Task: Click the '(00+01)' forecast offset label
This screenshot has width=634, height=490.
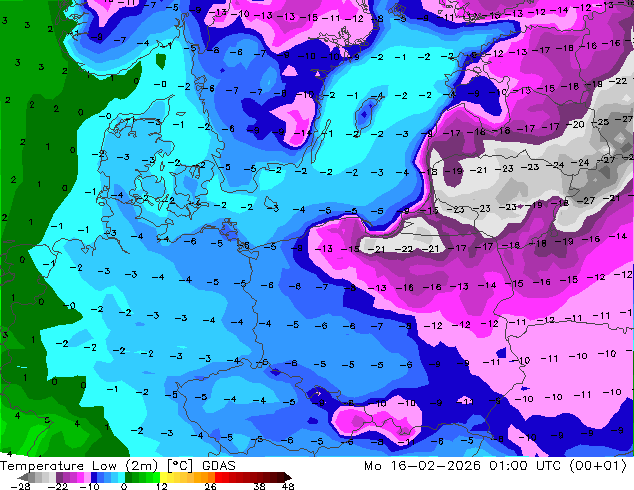Action: [598, 466]
